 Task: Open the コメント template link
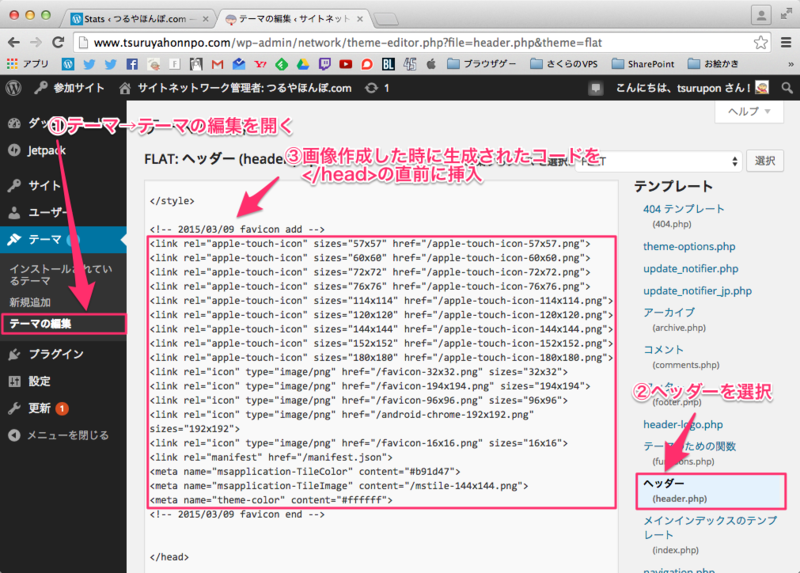(663, 350)
